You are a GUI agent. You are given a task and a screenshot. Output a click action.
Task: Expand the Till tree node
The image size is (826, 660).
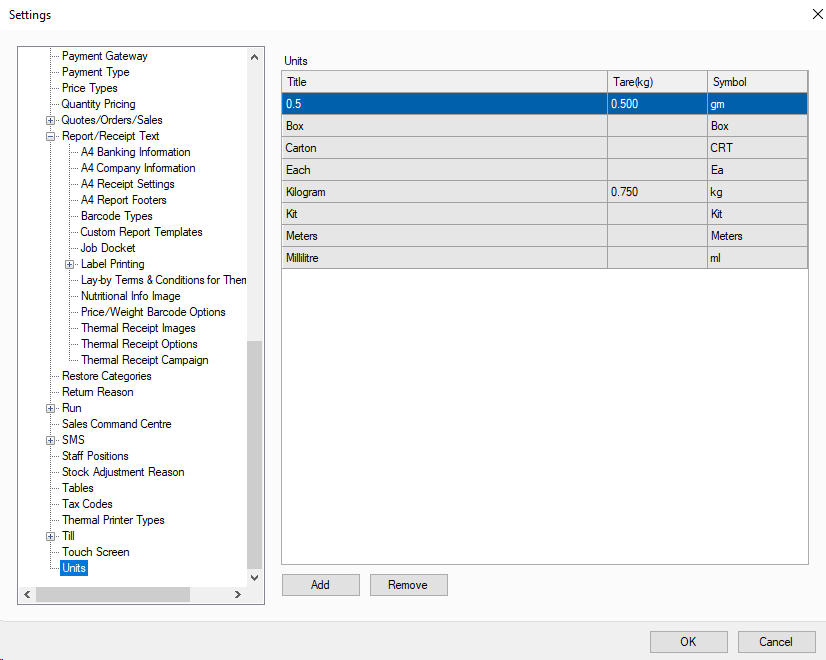click(51, 537)
